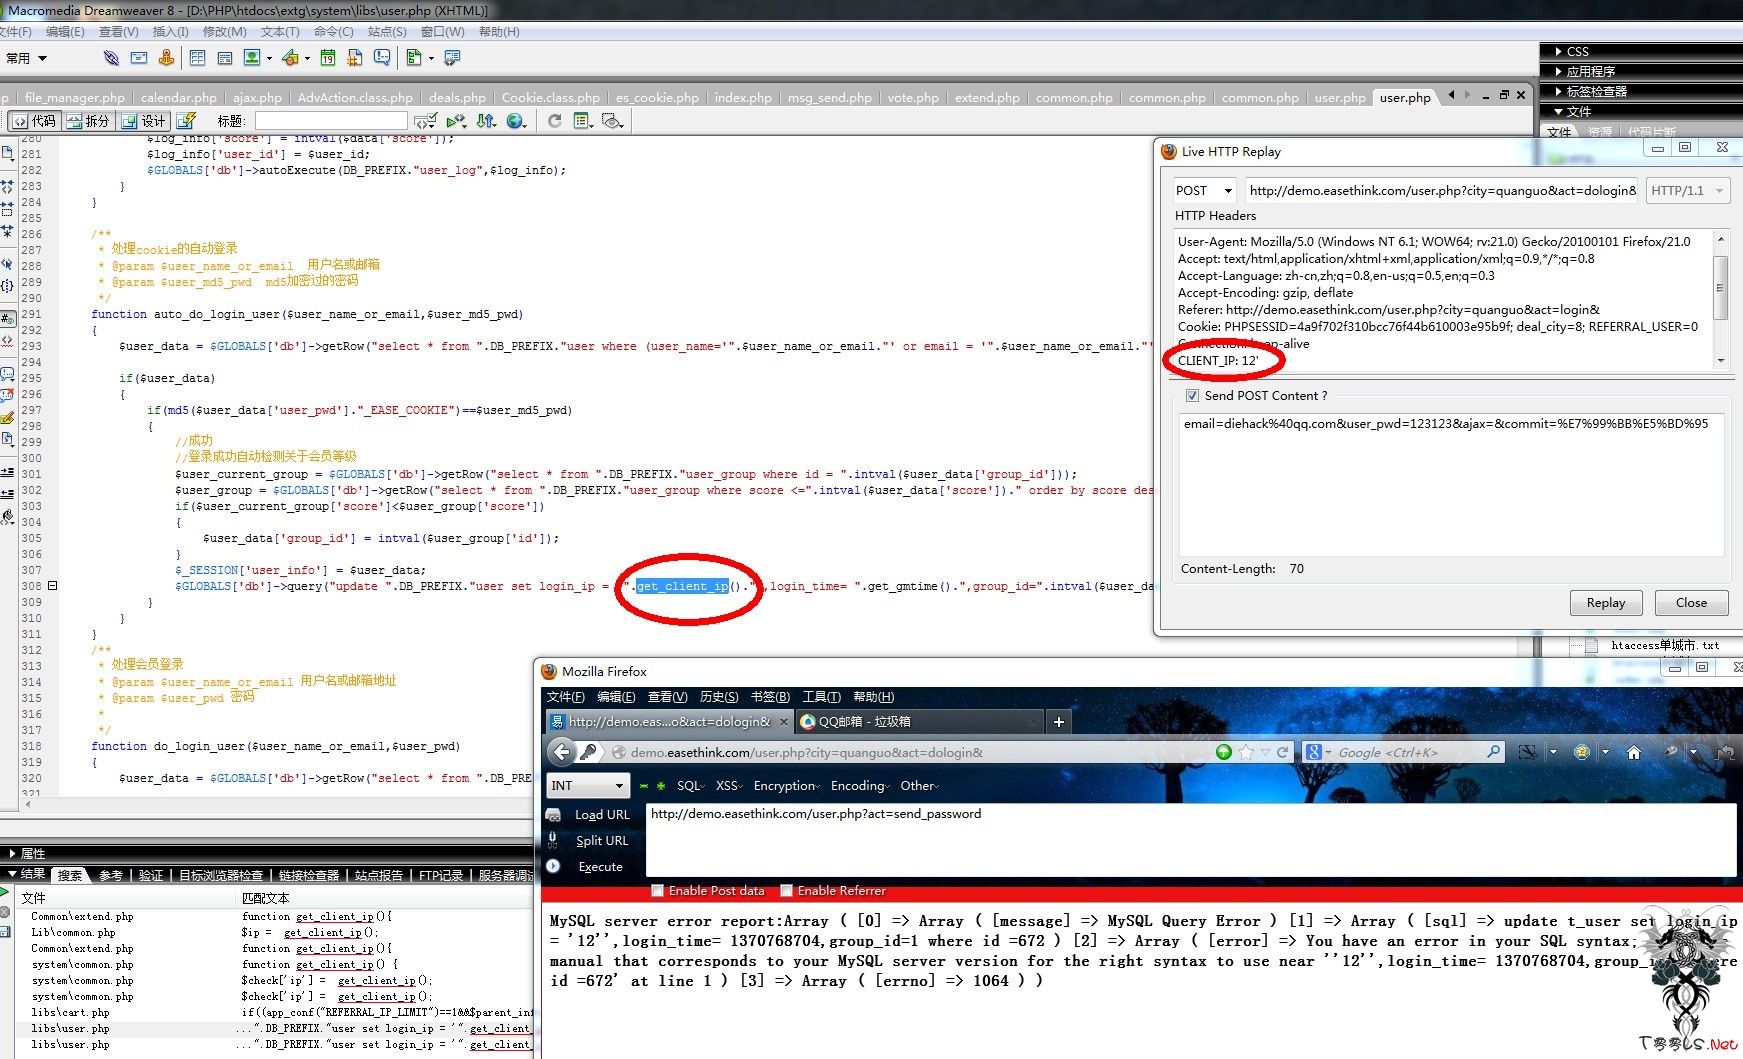Click the Debug in Browser icon with green arrow
Viewport: 1743px width, 1059px height.
click(x=456, y=121)
